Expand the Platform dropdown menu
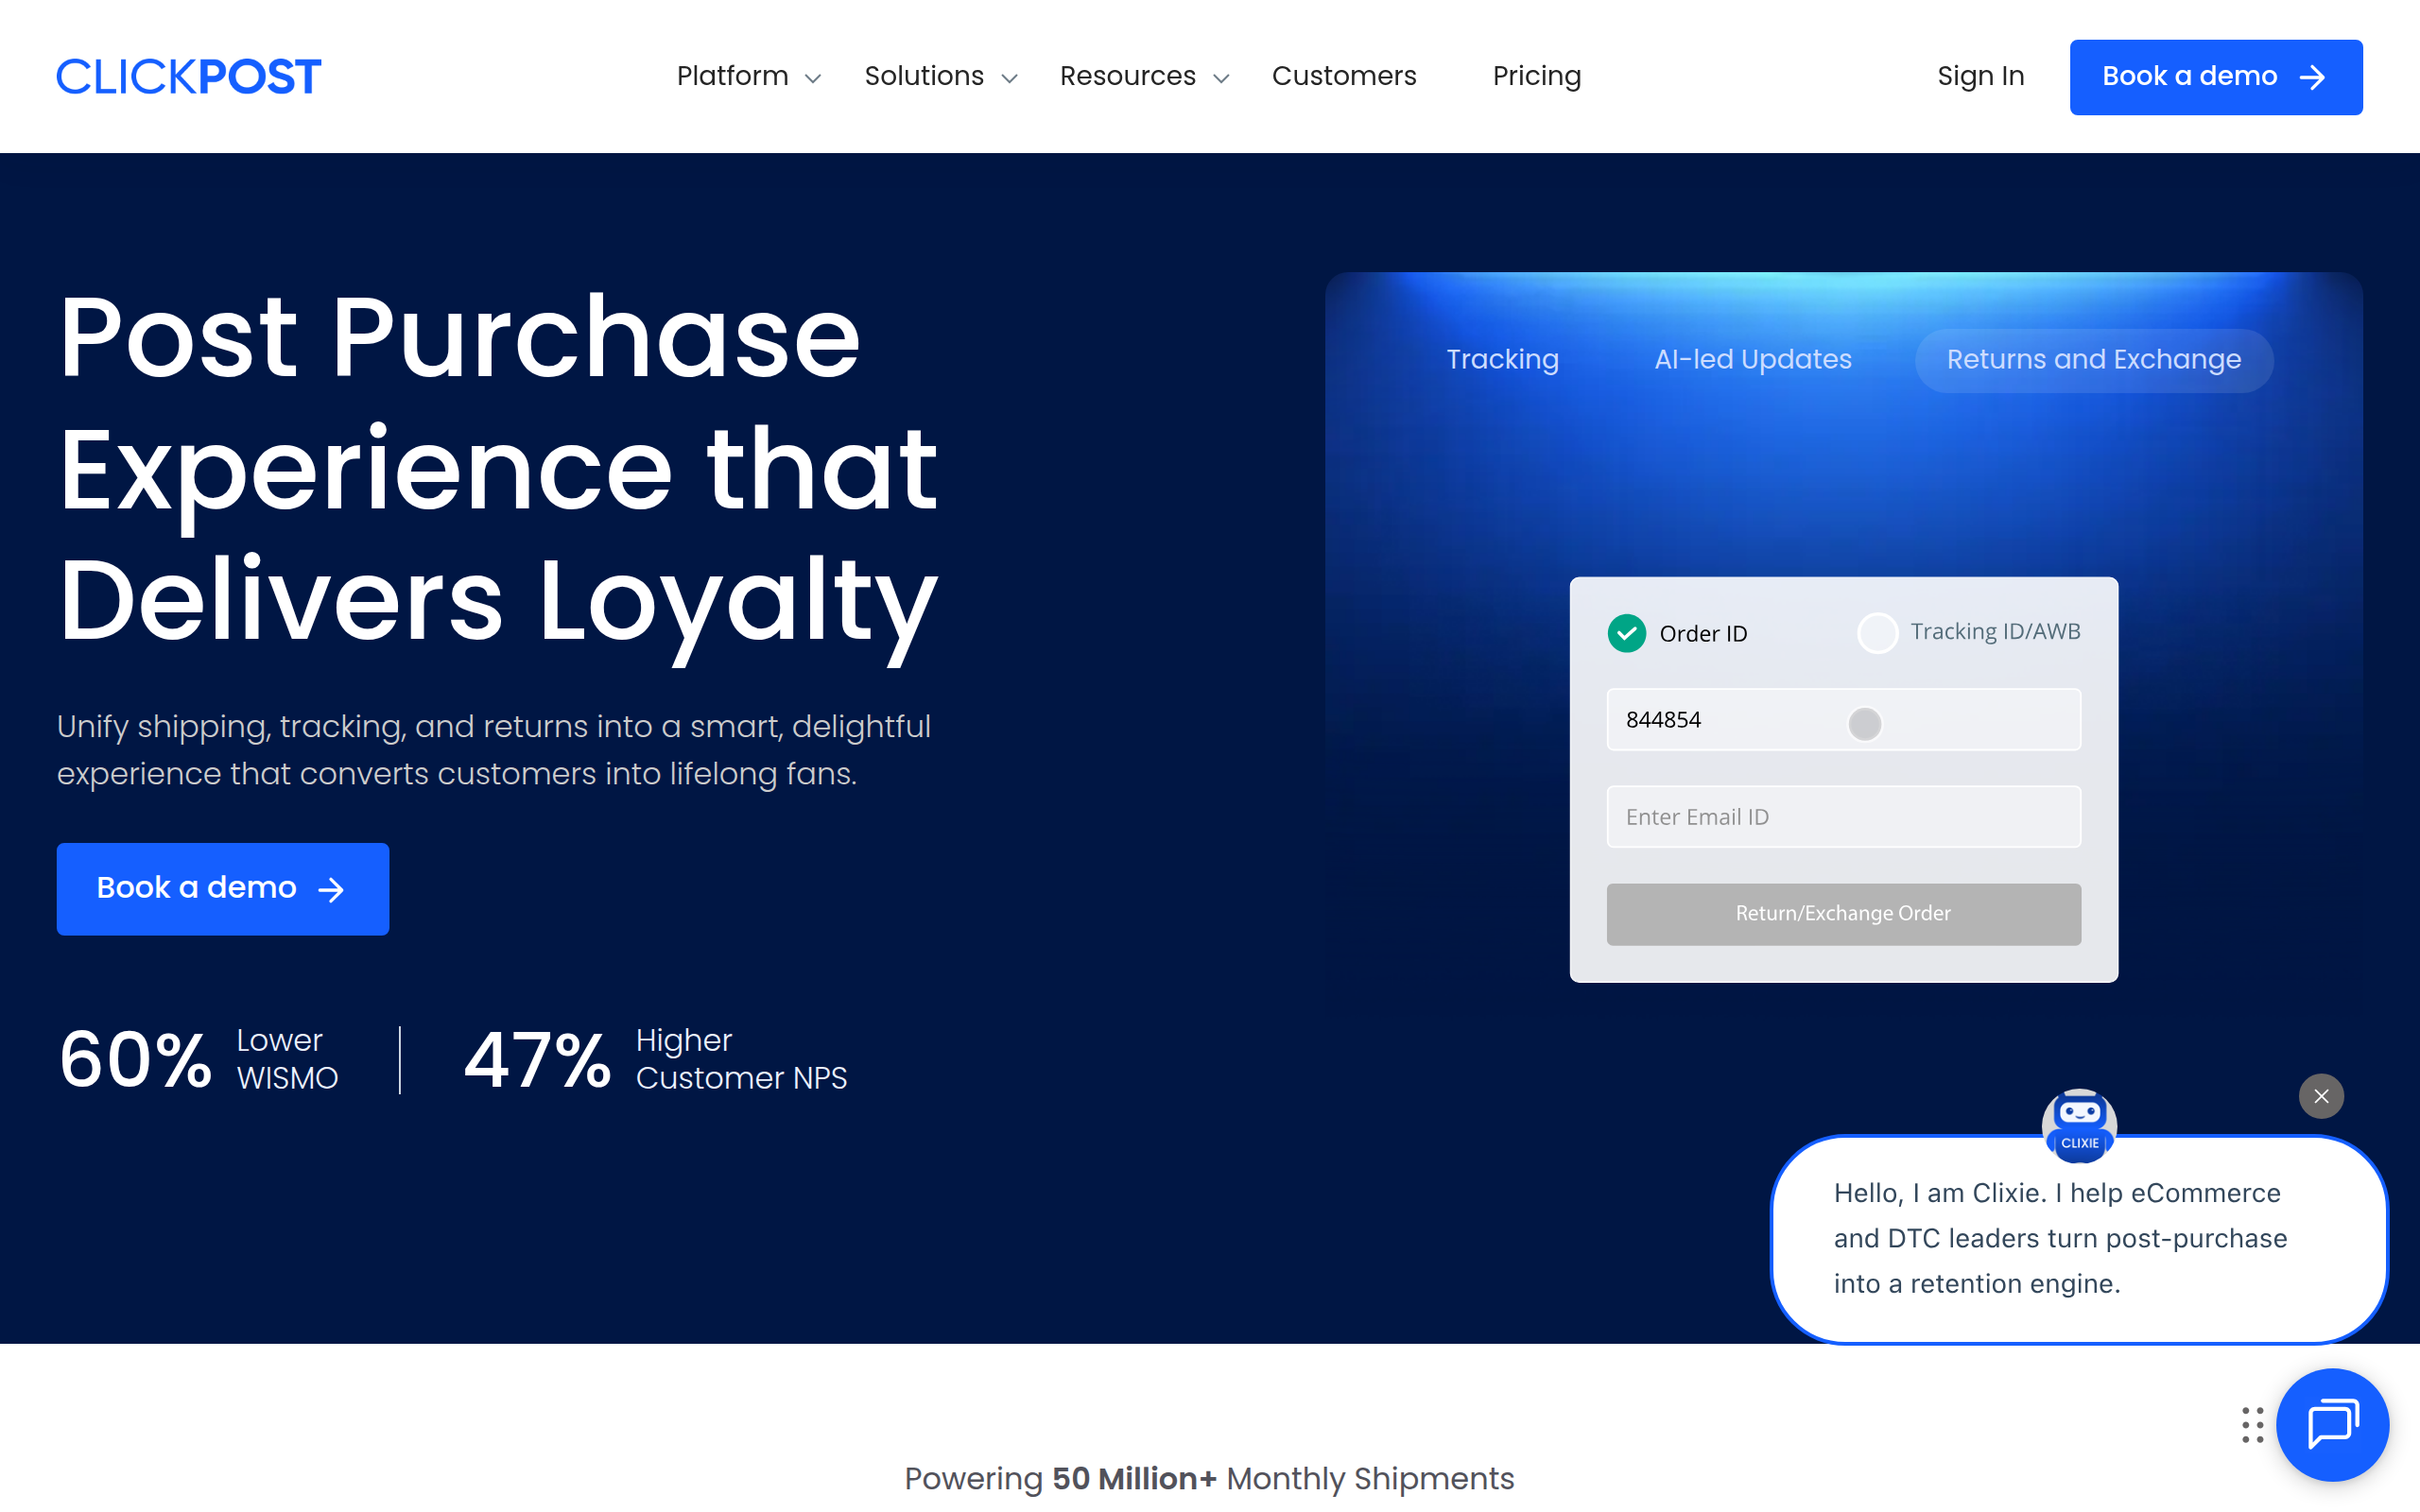Viewport: 2420px width, 1512px height. (x=747, y=76)
